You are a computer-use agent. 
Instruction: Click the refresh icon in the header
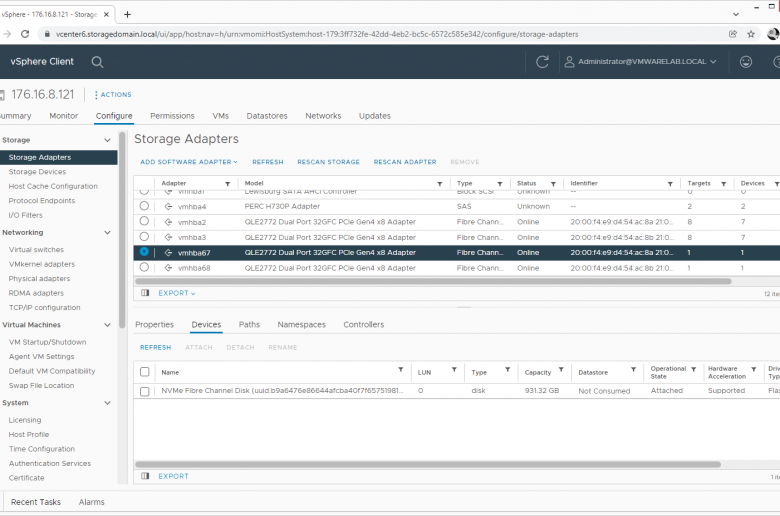pos(542,62)
